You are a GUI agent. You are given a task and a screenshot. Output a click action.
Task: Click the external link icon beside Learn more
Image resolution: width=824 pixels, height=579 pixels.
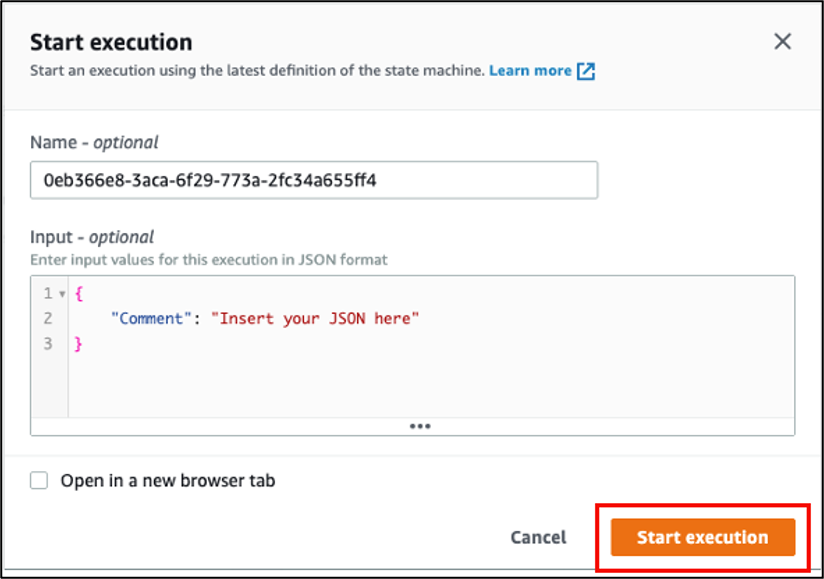(586, 70)
